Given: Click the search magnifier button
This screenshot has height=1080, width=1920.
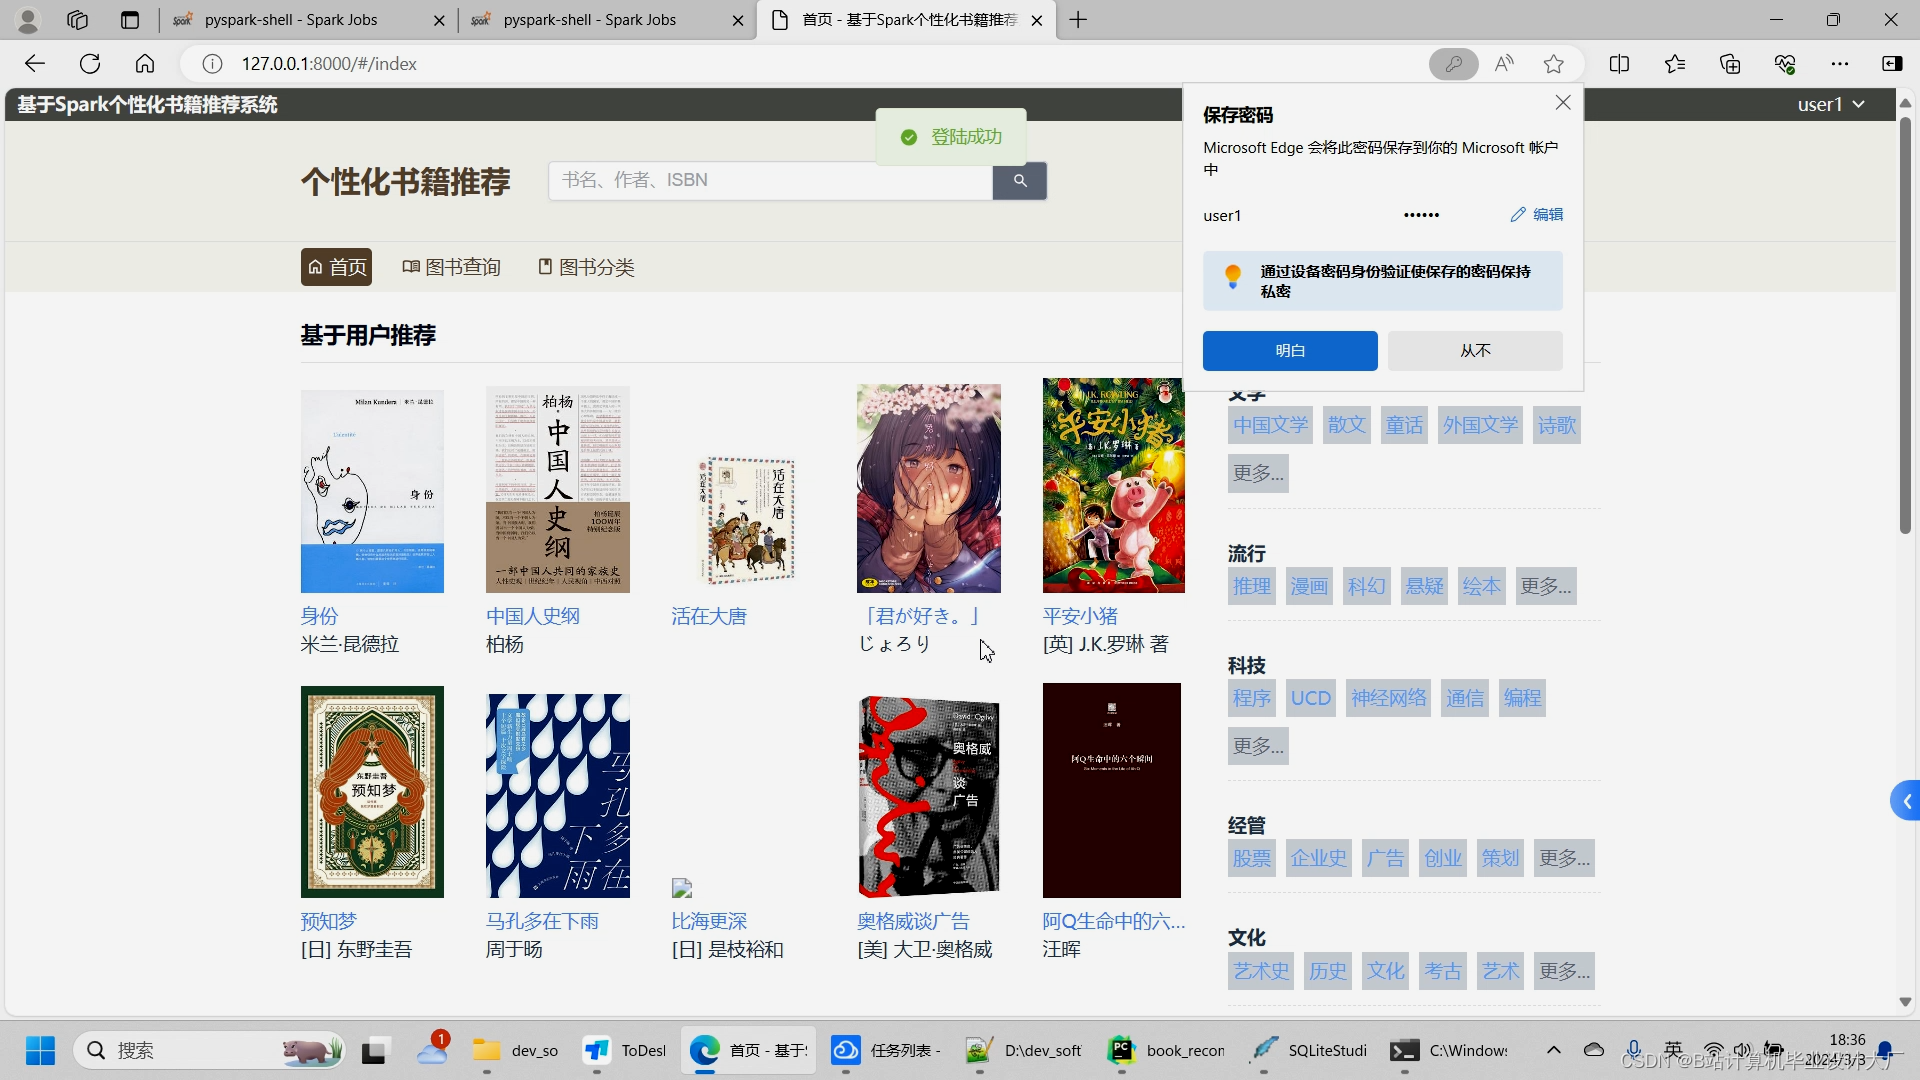Looking at the screenshot, I should (1019, 181).
